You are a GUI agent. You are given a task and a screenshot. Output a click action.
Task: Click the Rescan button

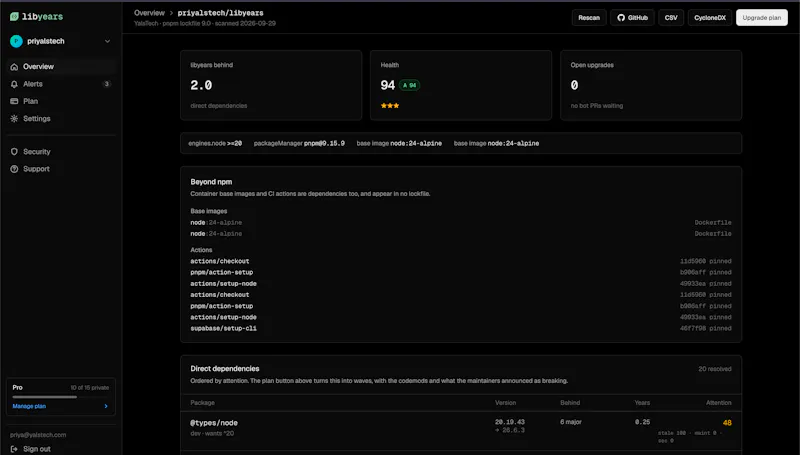click(x=589, y=17)
